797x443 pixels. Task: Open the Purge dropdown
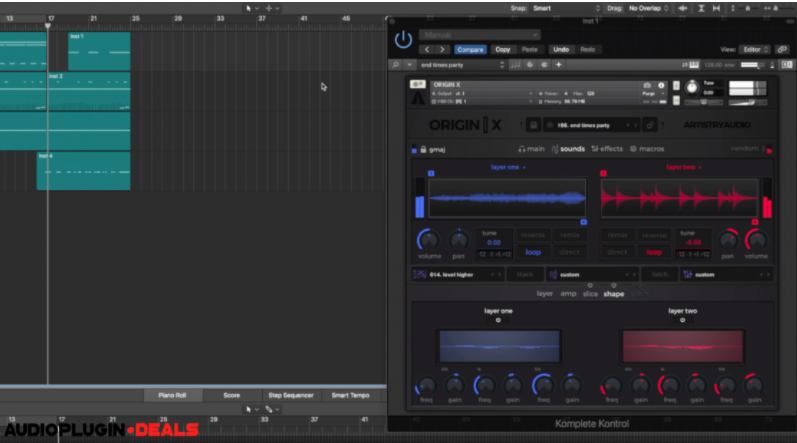pyautogui.click(x=654, y=93)
